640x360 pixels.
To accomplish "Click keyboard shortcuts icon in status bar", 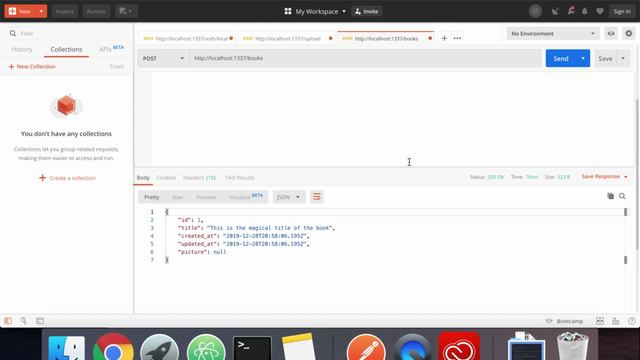I will tap(616, 321).
